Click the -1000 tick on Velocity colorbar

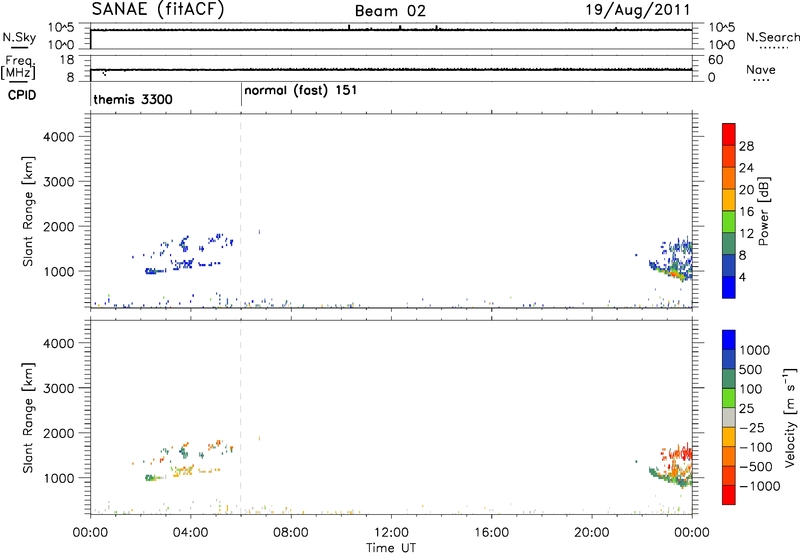(x=759, y=486)
